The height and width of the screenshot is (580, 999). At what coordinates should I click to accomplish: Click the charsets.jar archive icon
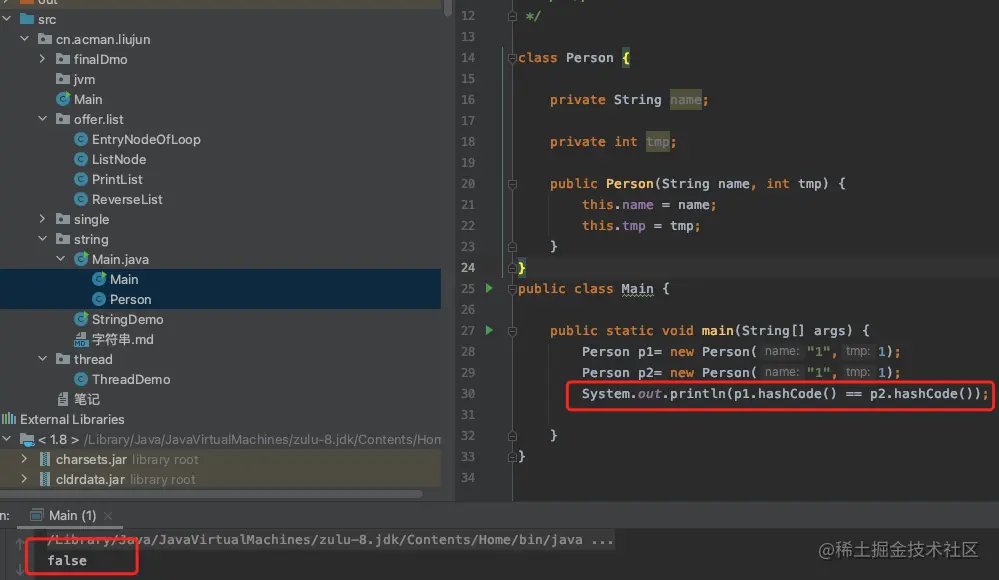pyautogui.click(x=45, y=459)
